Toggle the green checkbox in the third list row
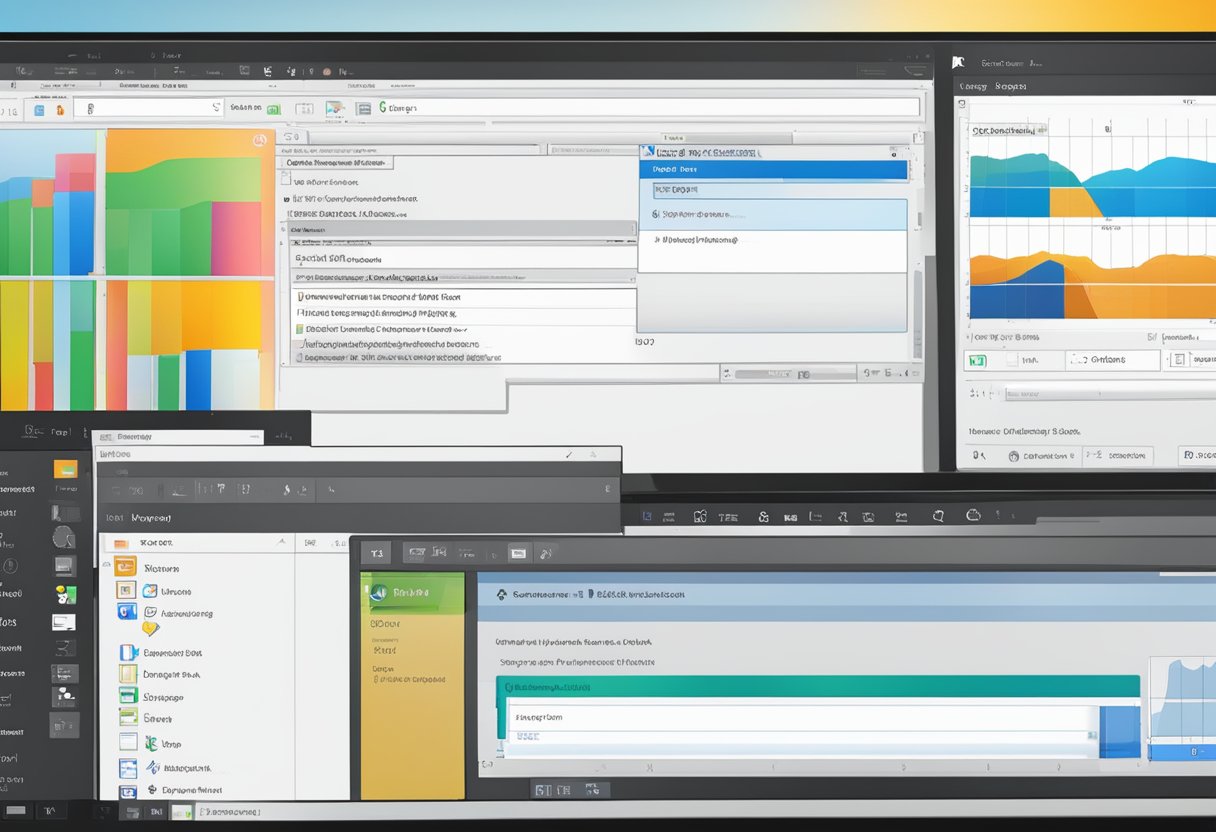Image resolution: width=1216 pixels, height=832 pixels. (x=299, y=328)
